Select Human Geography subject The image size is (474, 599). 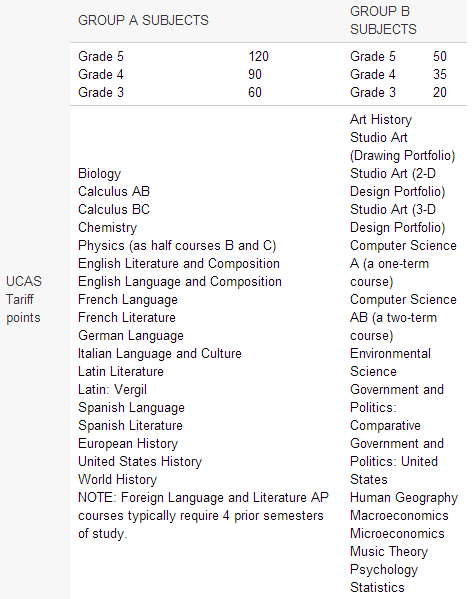(404, 498)
